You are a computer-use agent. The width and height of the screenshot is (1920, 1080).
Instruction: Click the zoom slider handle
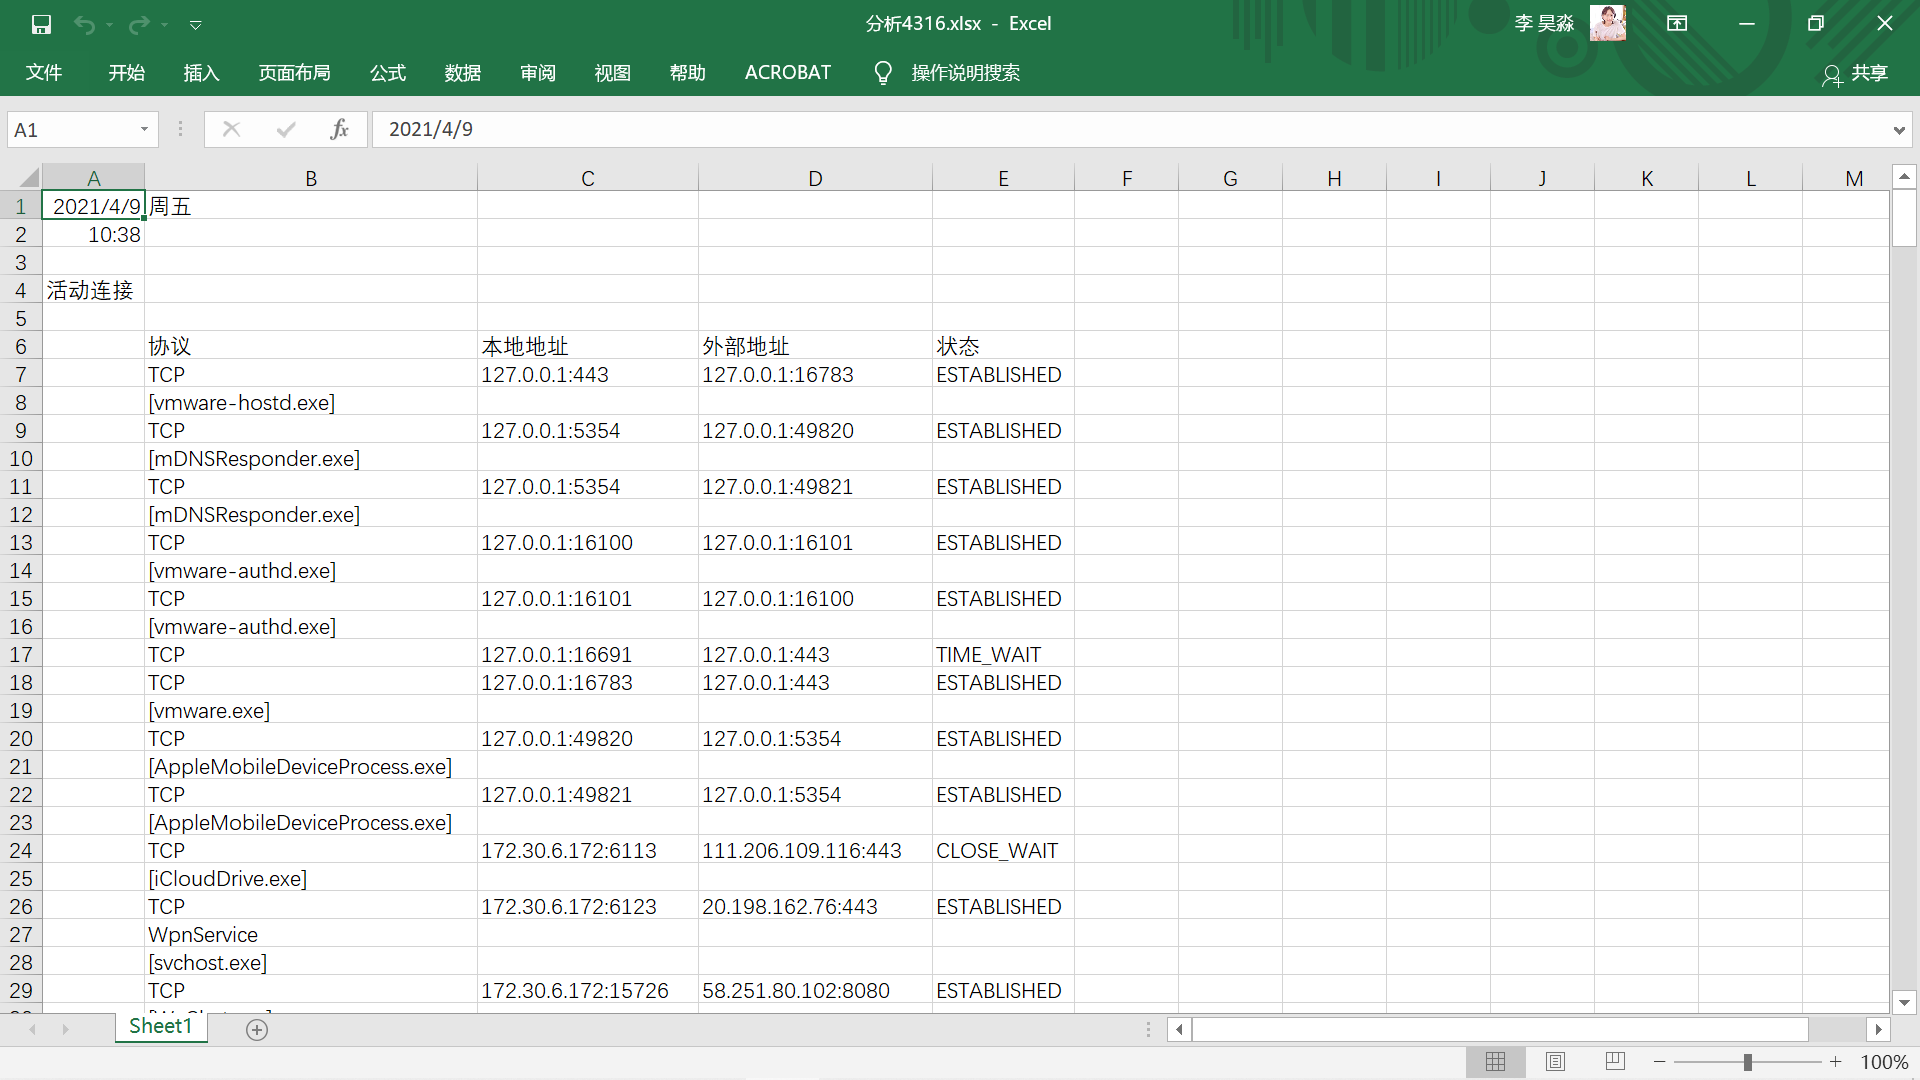click(x=1748, y=1062)
